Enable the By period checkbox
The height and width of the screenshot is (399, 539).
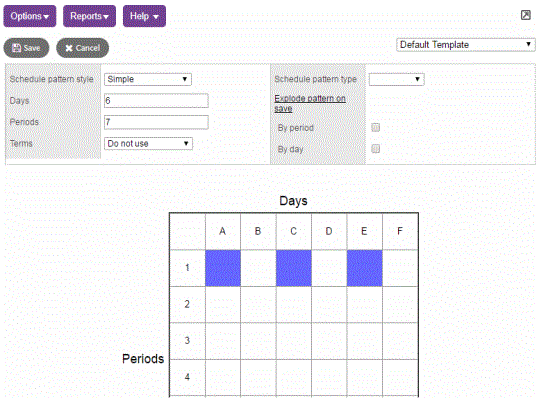click(x=376, y=128)
